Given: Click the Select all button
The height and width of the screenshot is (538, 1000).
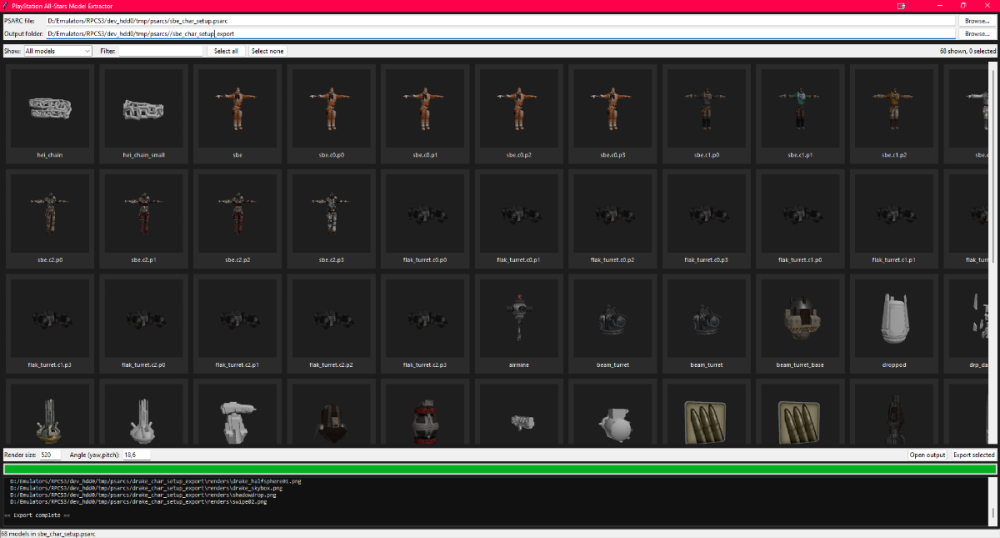Looking at the screenshot, I should pos(226,51).
